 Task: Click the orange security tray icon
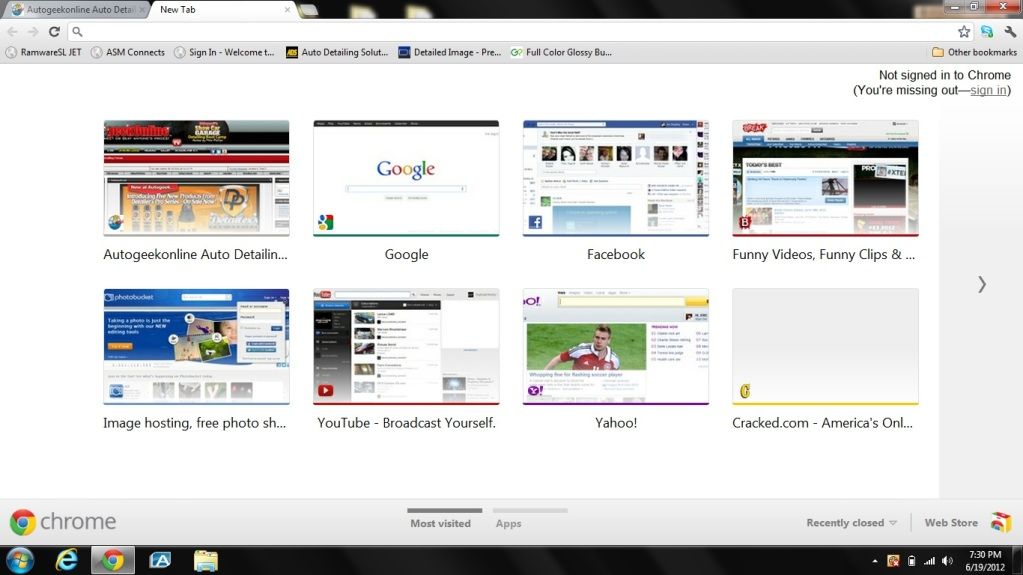pos(893,561)
